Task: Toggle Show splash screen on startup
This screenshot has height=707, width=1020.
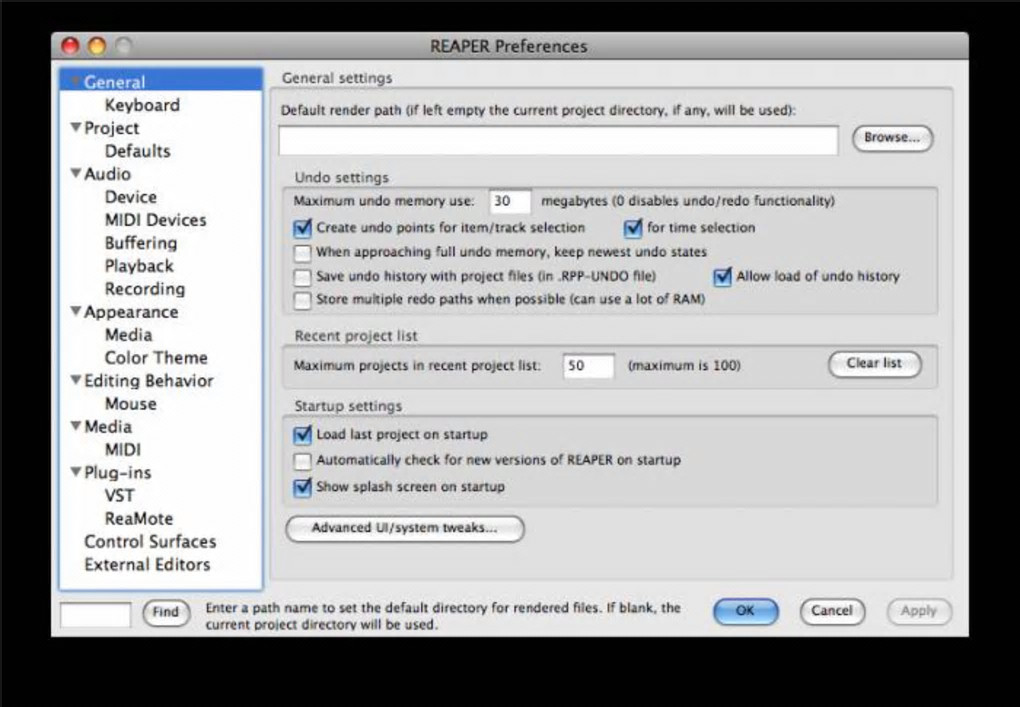Action: pyautogui.click(x=302, y=487)
